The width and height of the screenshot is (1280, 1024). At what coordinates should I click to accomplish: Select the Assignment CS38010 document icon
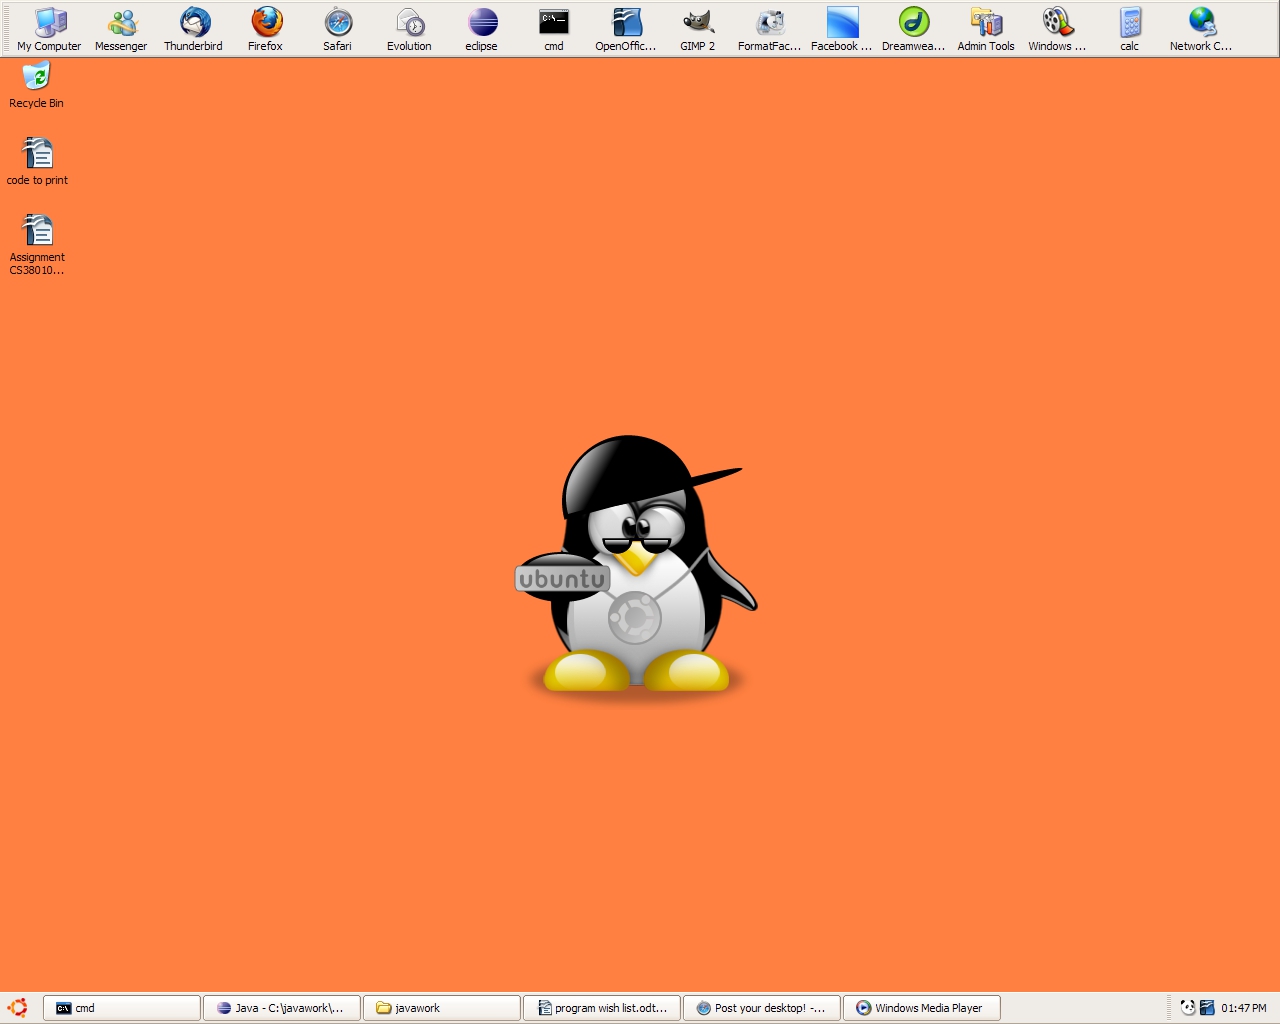37,244
